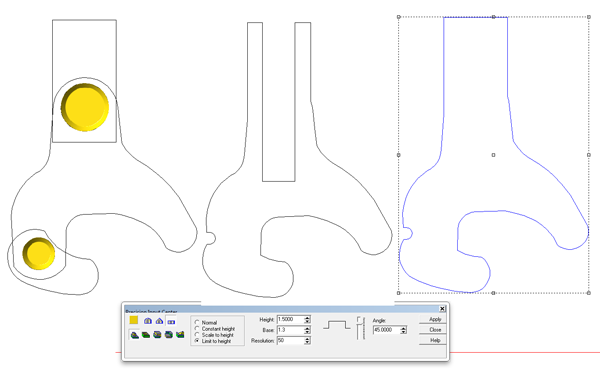Decrease the Angle stepper value

click(403, 332)
